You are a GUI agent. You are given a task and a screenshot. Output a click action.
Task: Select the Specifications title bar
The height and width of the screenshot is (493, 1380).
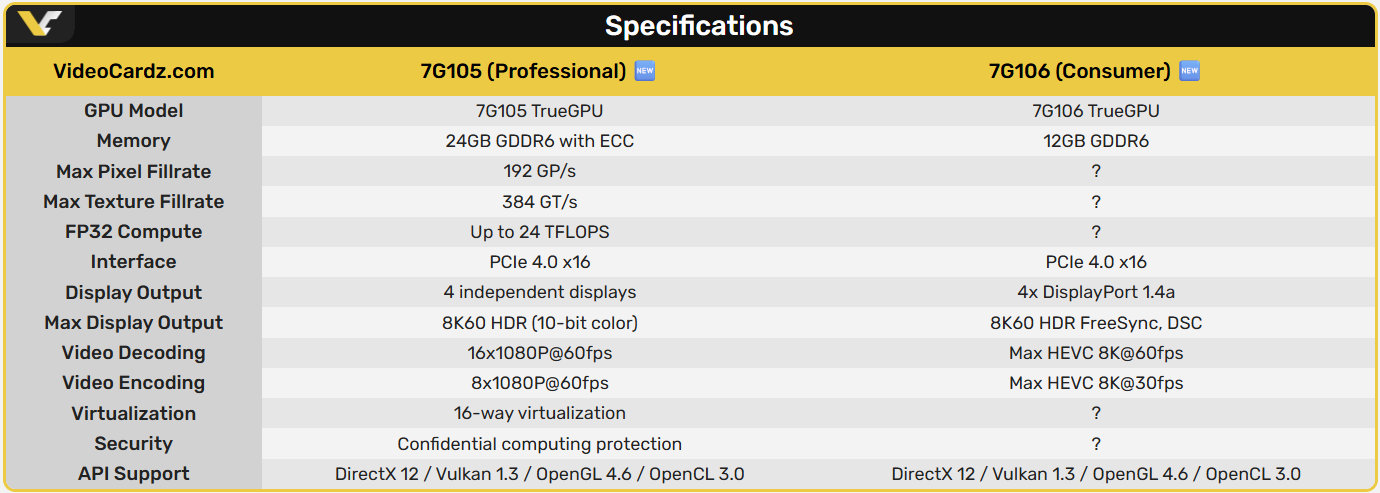(698, 26)
